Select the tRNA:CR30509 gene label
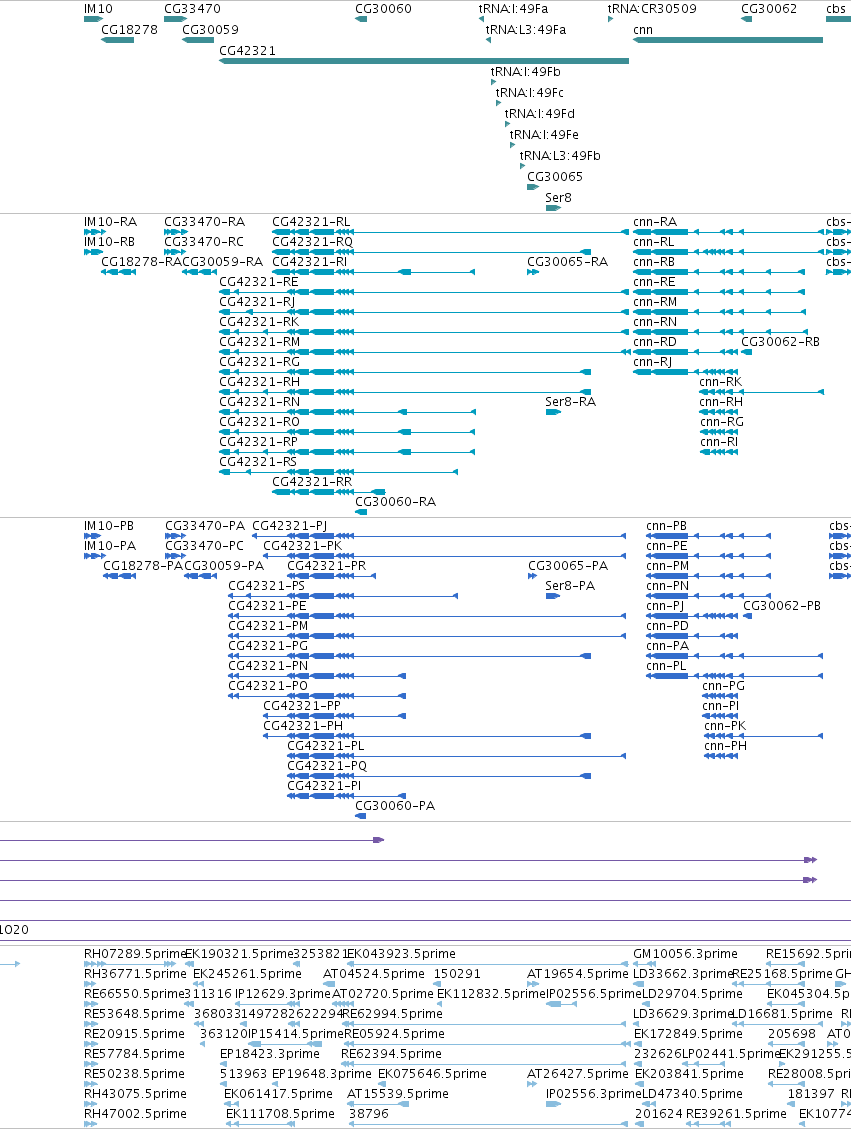 click(652, 9)
